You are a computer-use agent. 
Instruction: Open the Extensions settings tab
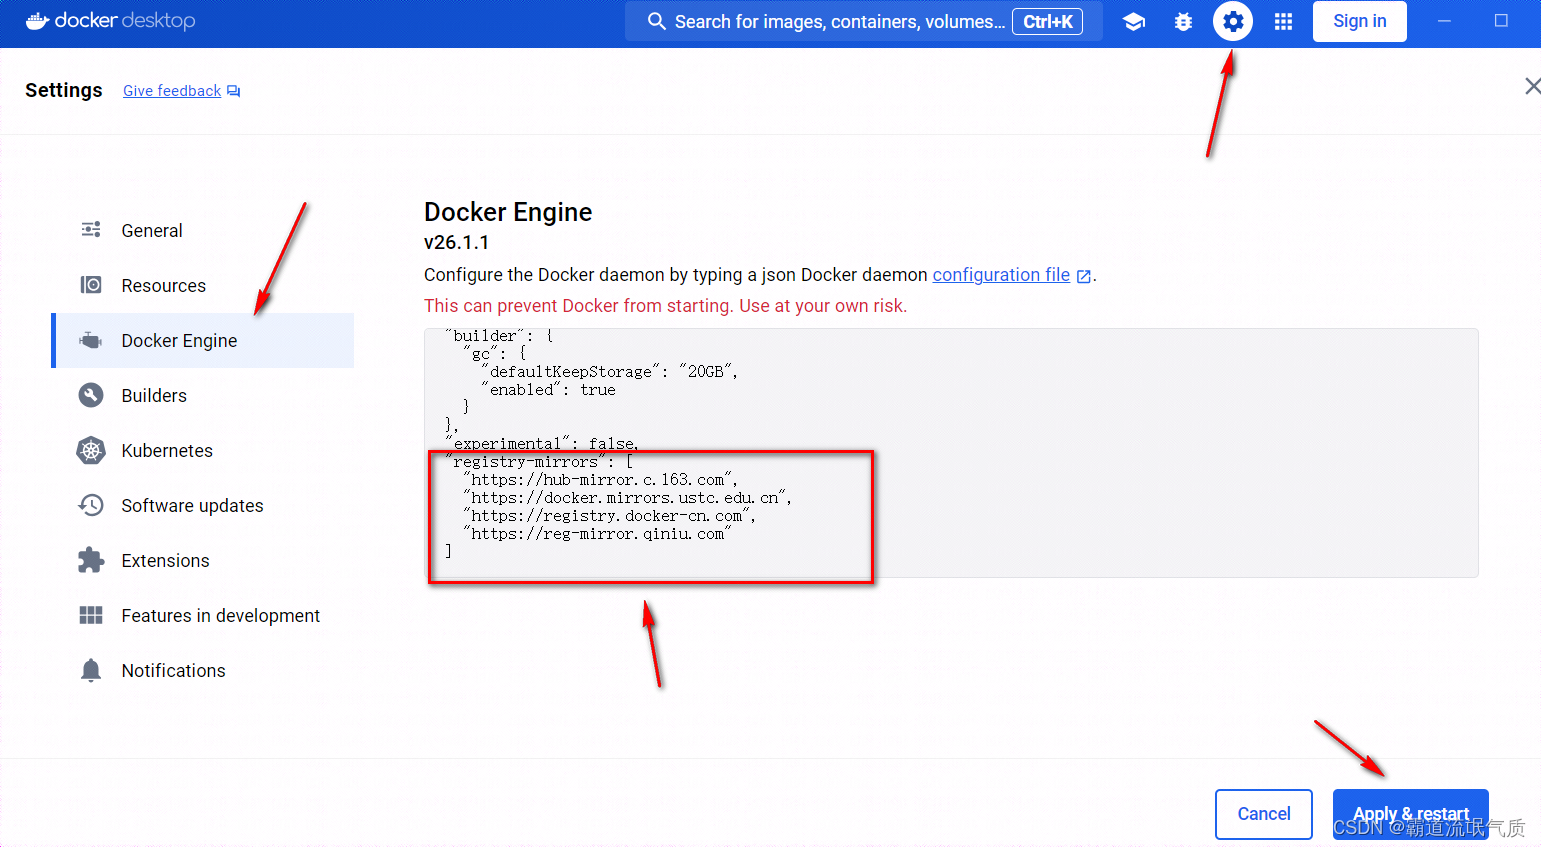click(203, 560)
